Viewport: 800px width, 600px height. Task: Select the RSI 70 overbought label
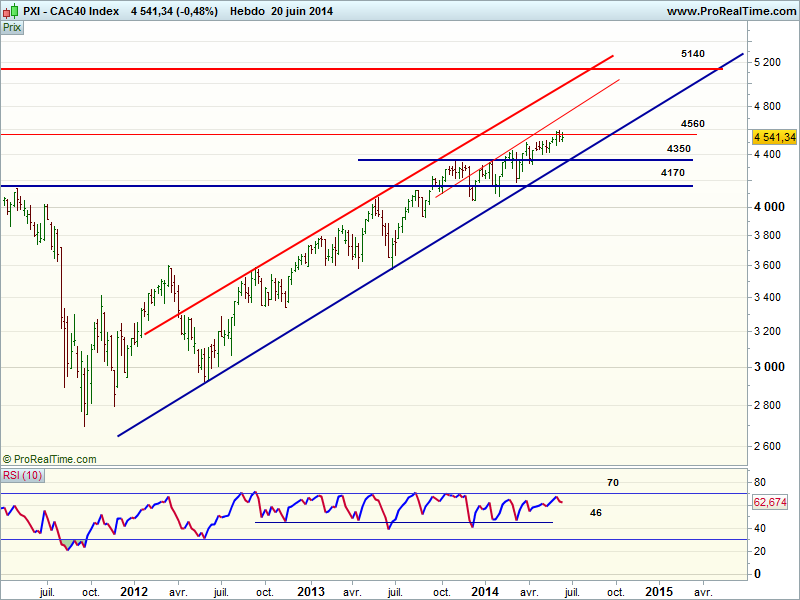[613, 482]
